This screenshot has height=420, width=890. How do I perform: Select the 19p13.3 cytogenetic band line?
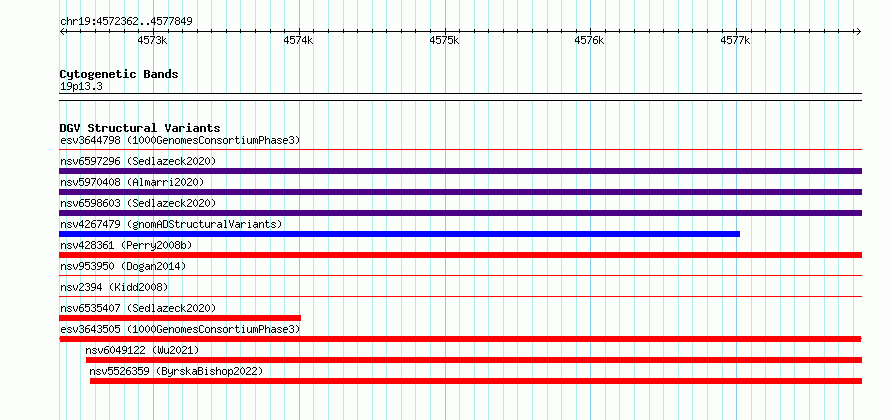point(460,97)
